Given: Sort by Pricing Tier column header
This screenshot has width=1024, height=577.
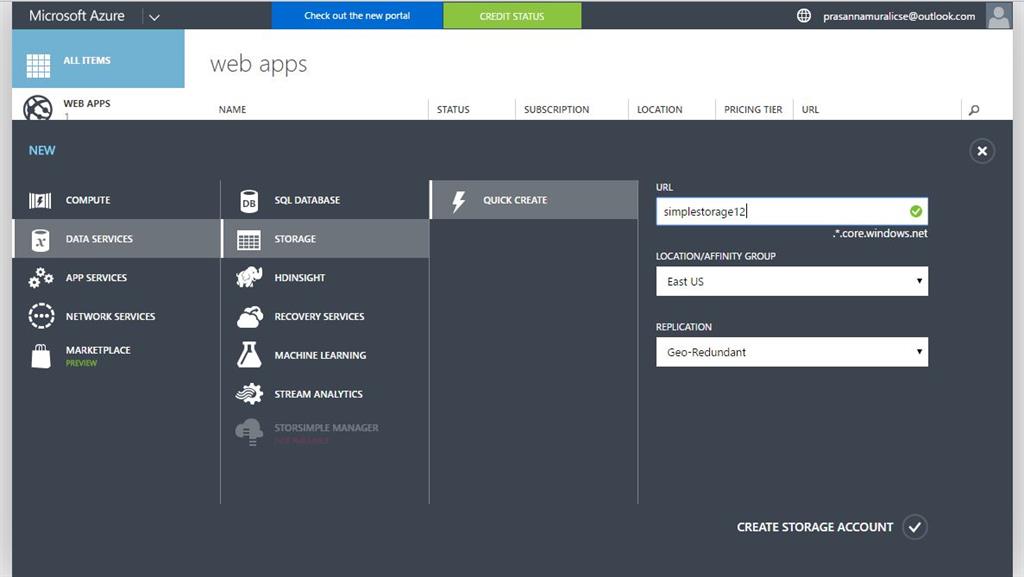Looking at the screenshot, I should [x=753, y=110].
